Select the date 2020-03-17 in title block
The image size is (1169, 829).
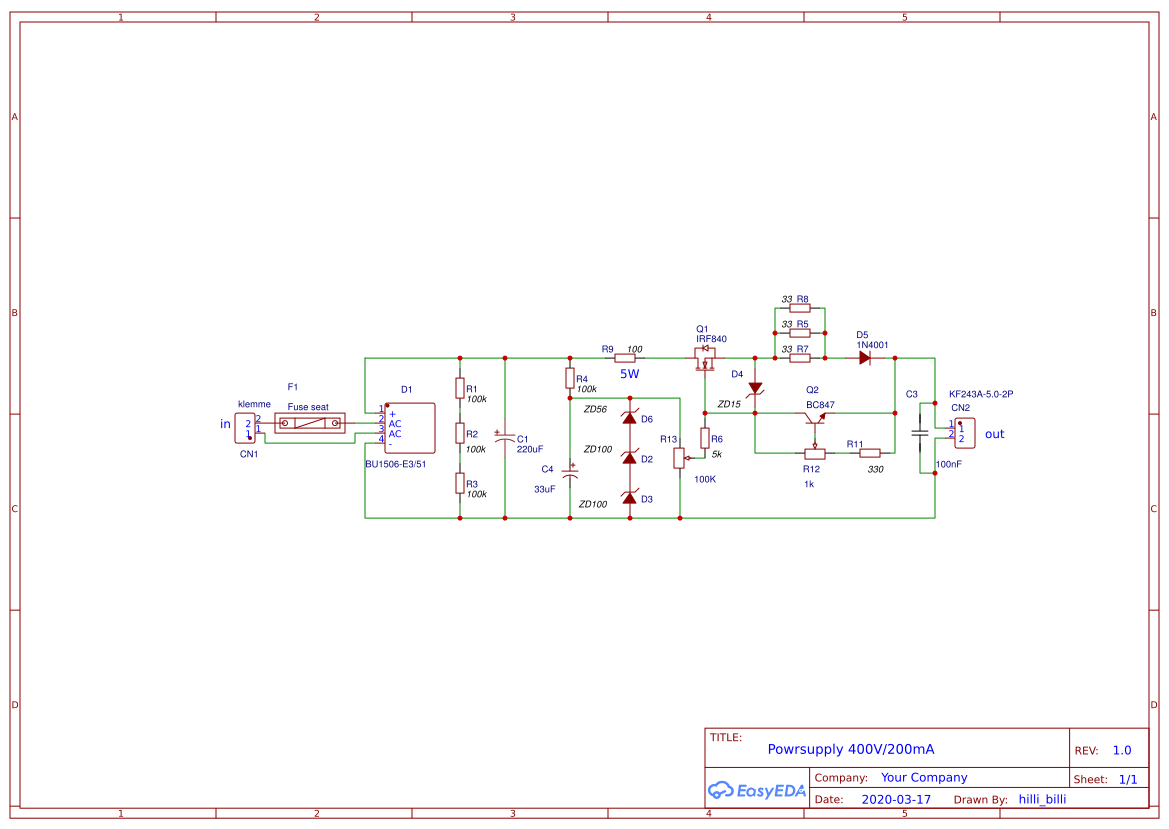(895, 799)
